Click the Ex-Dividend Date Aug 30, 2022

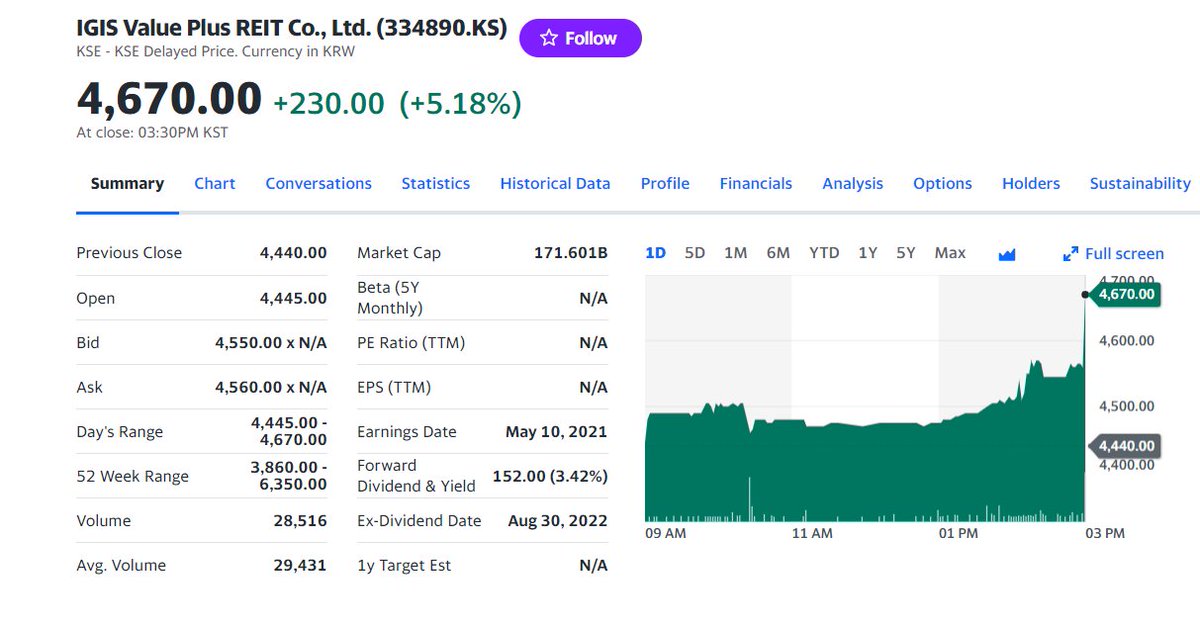(x=556, y=521)
